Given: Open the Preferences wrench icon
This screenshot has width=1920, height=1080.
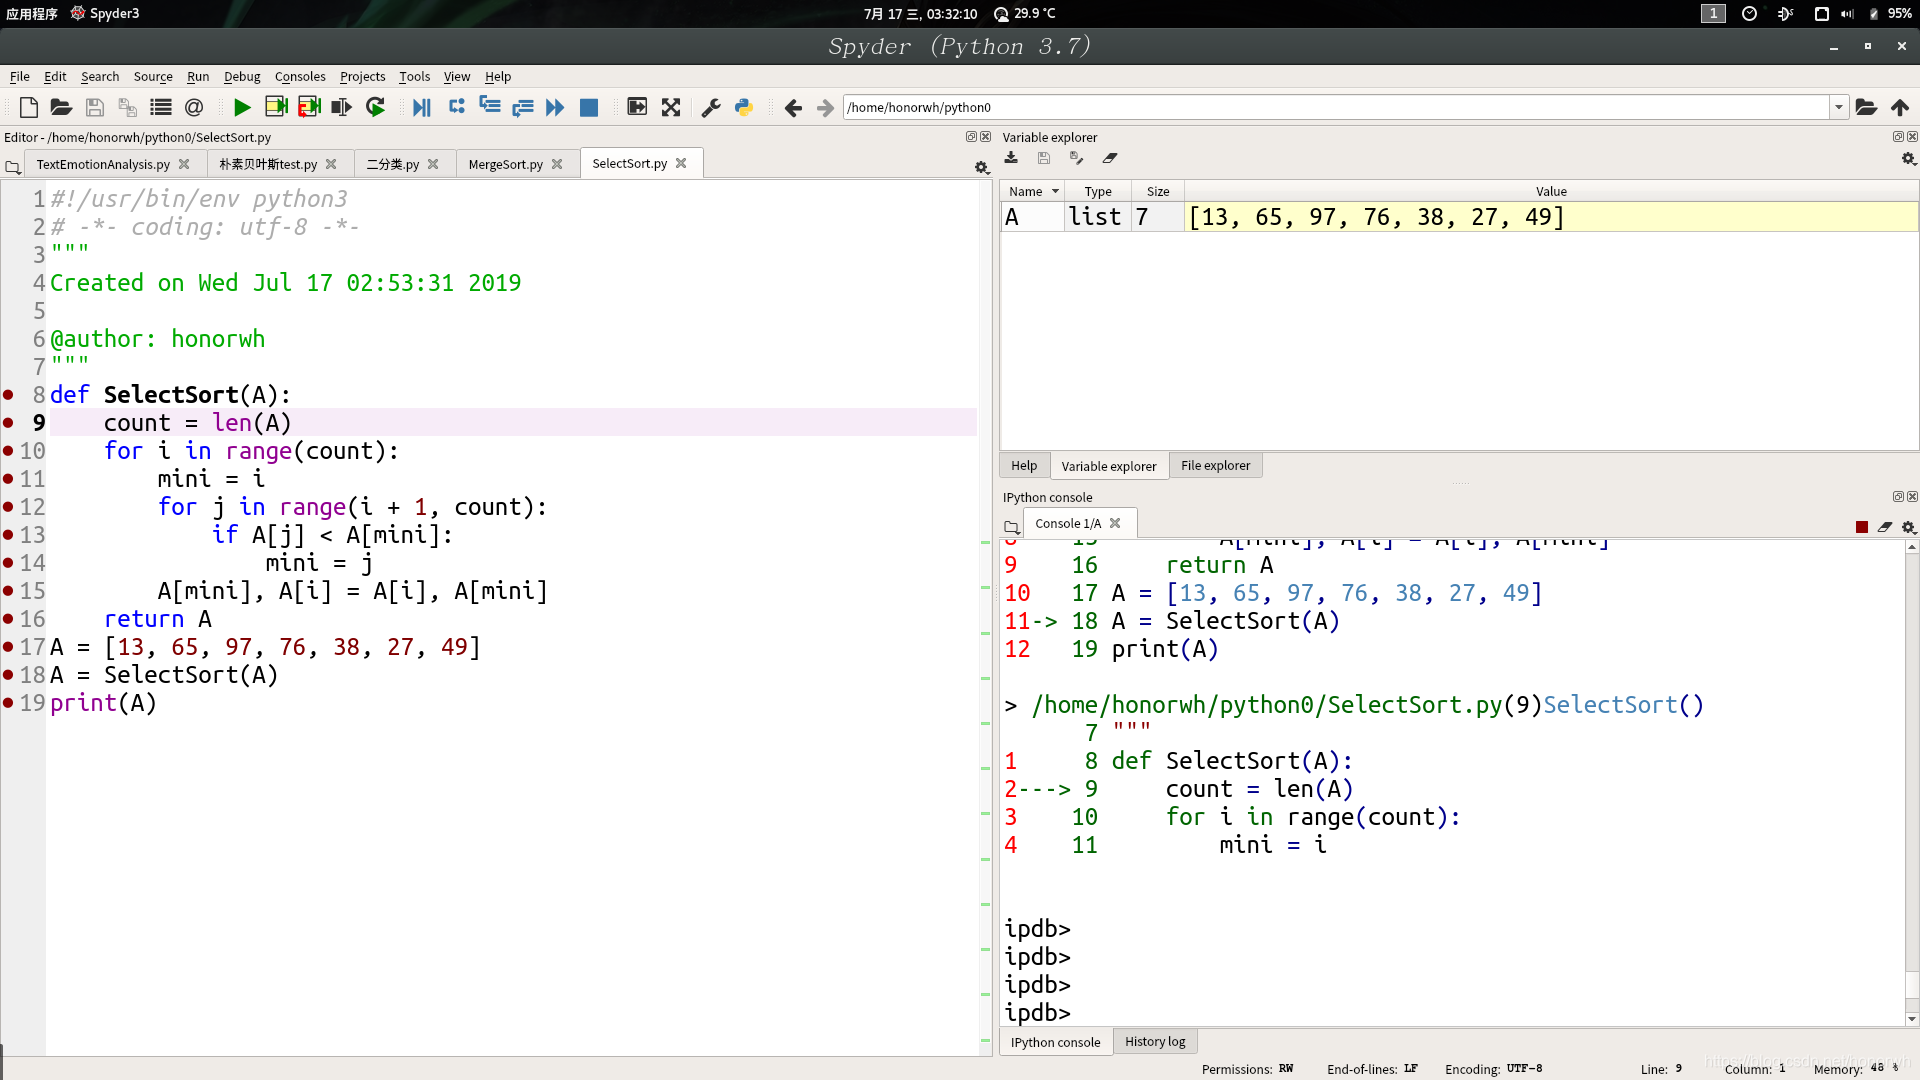Looking at the screenshot, I should [711, 107].
